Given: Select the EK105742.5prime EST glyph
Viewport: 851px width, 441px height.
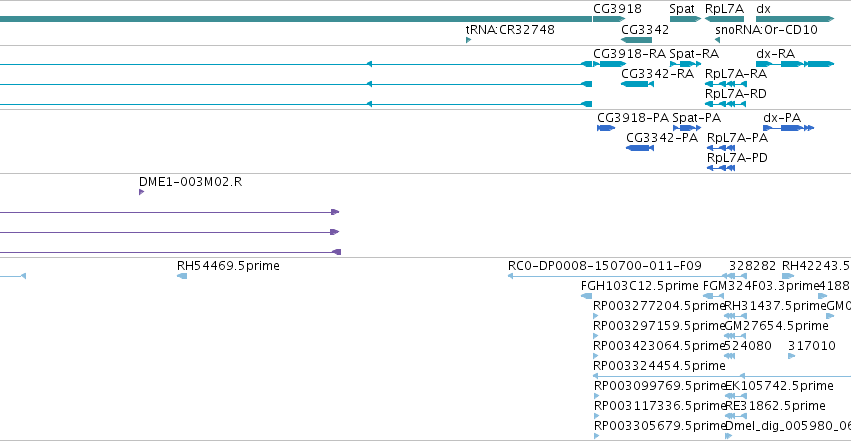Looking at the screenshot, I should point(736,396).
